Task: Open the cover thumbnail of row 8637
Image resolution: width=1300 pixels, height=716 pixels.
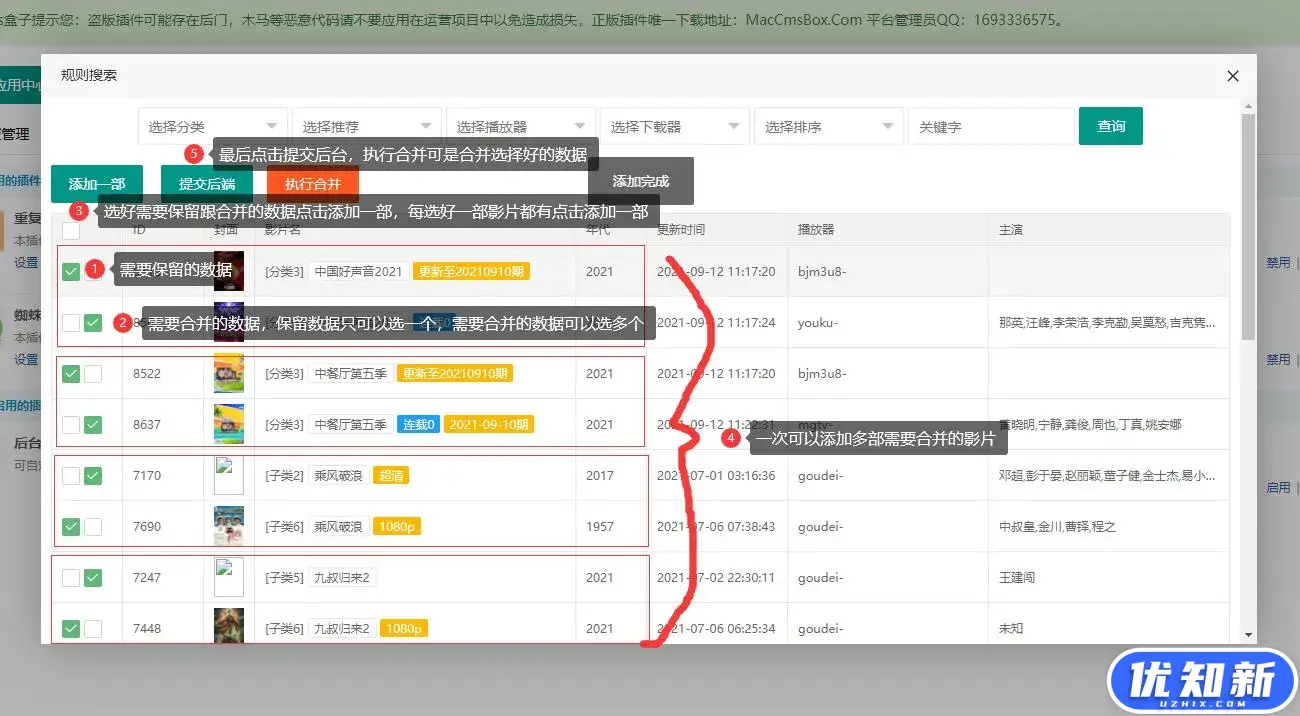Action: coord(229,424)
